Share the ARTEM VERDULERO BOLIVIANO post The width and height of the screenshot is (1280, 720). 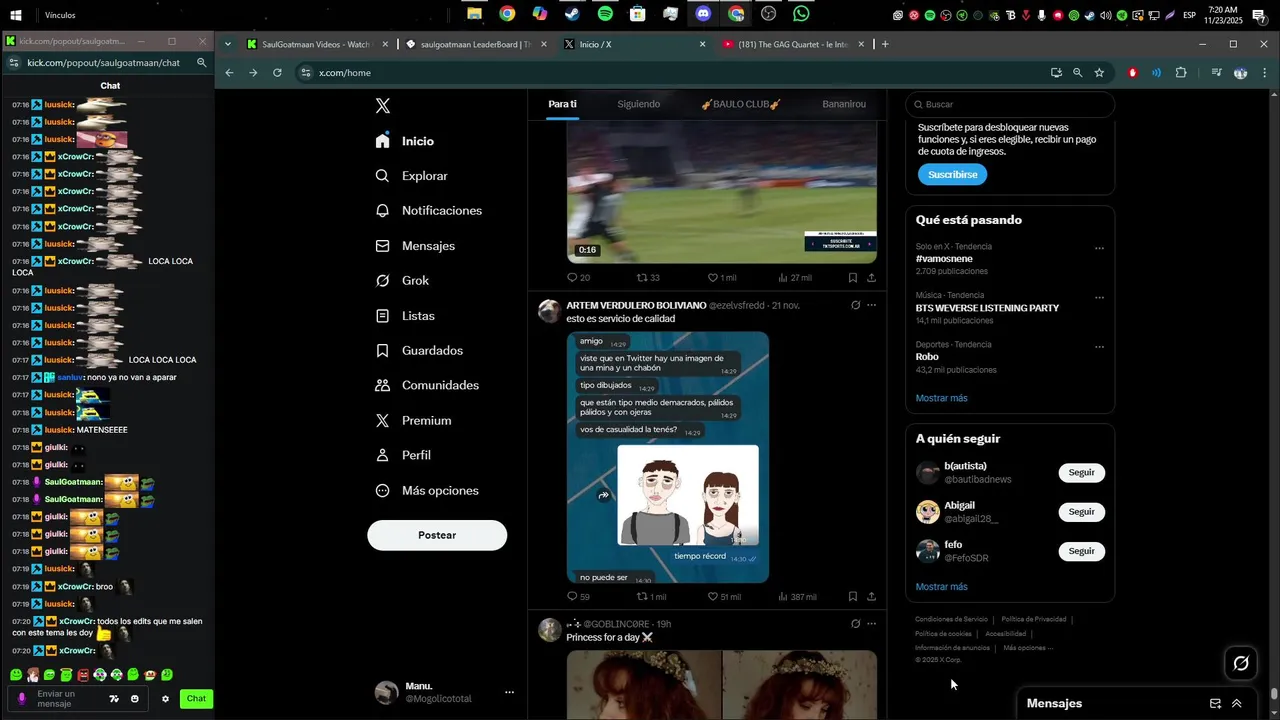coord(872,597)
